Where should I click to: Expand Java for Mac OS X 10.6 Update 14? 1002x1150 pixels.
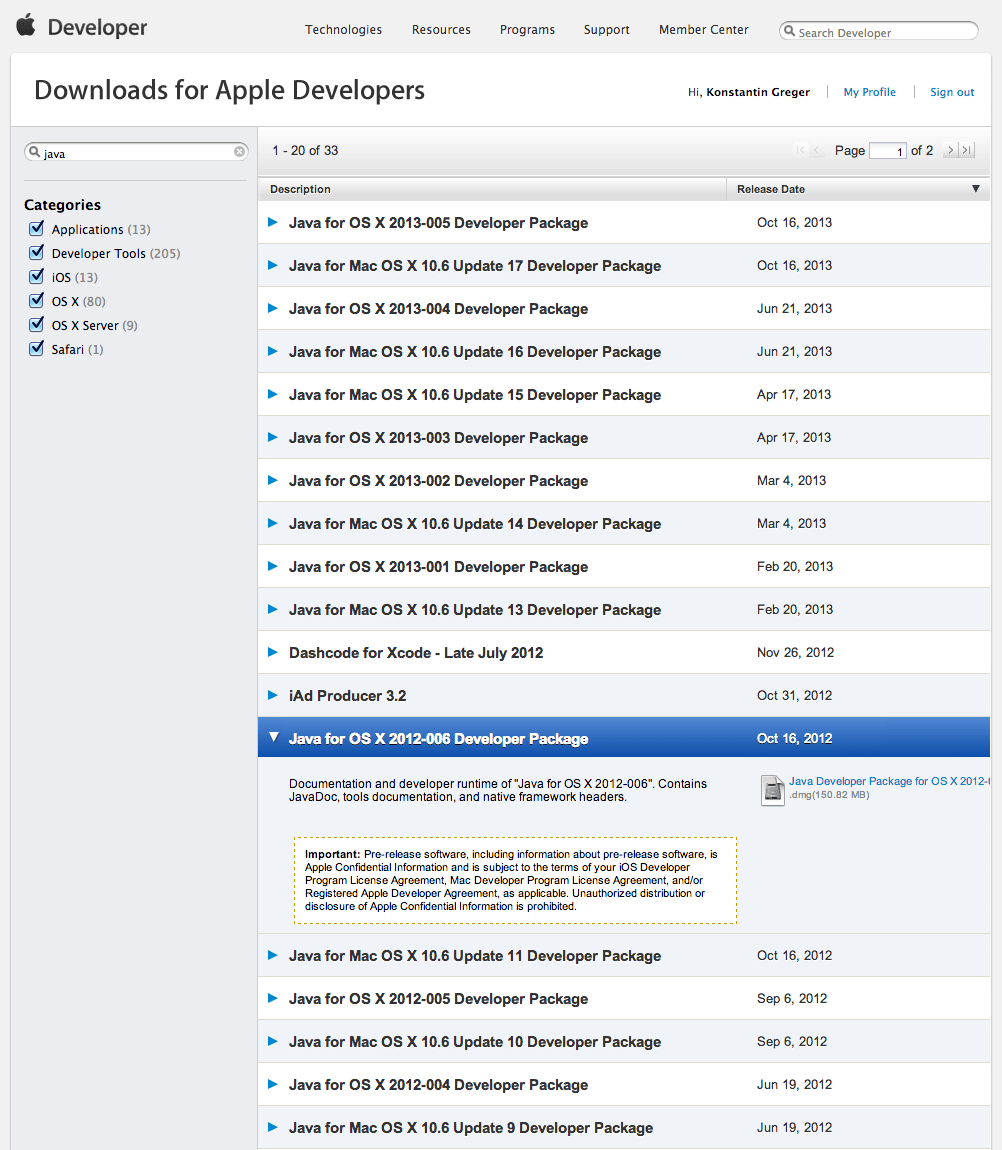coord(273,523)
